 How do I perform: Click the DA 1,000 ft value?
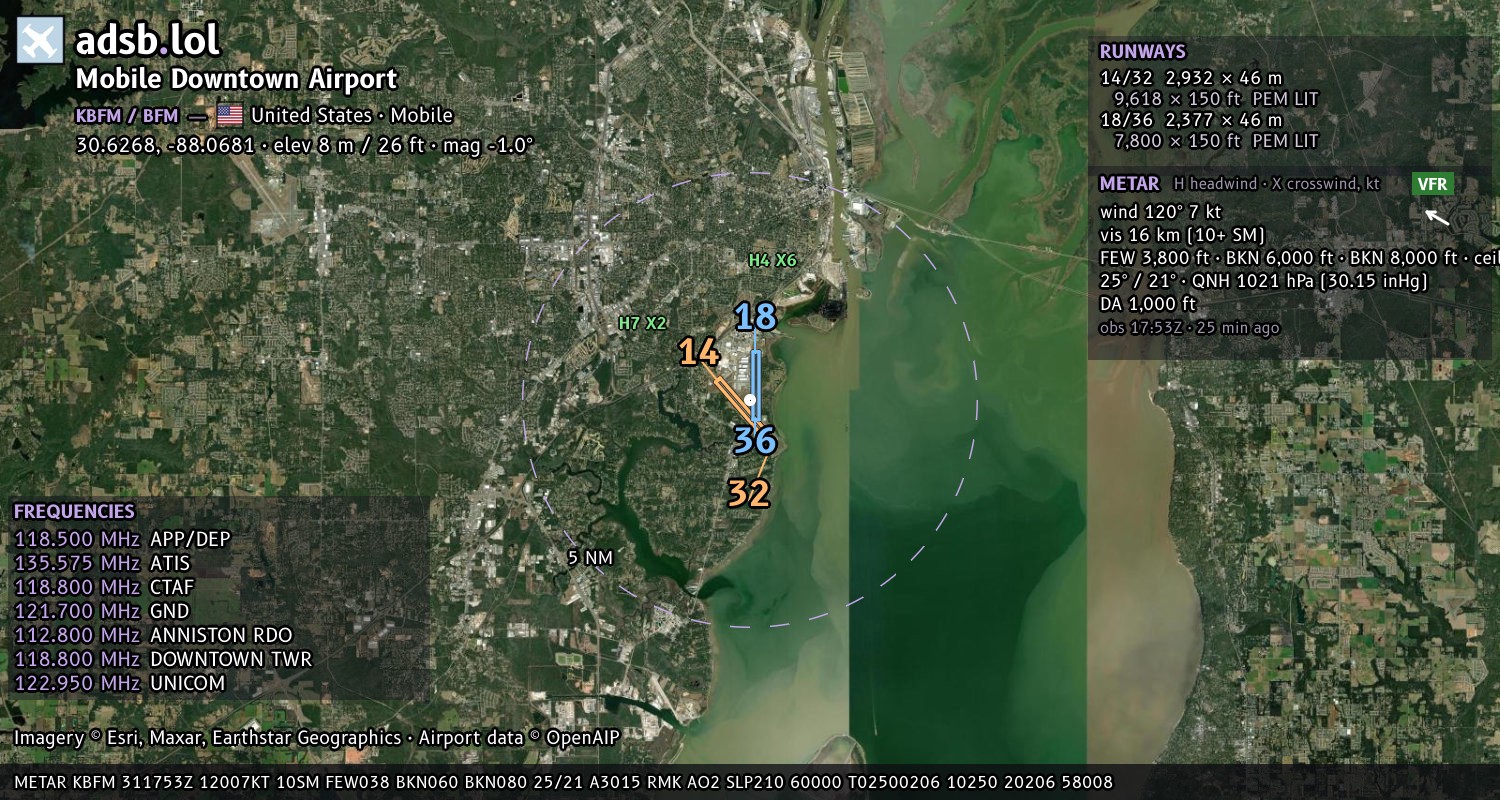pyautogui.click(x=1148, y=304)
